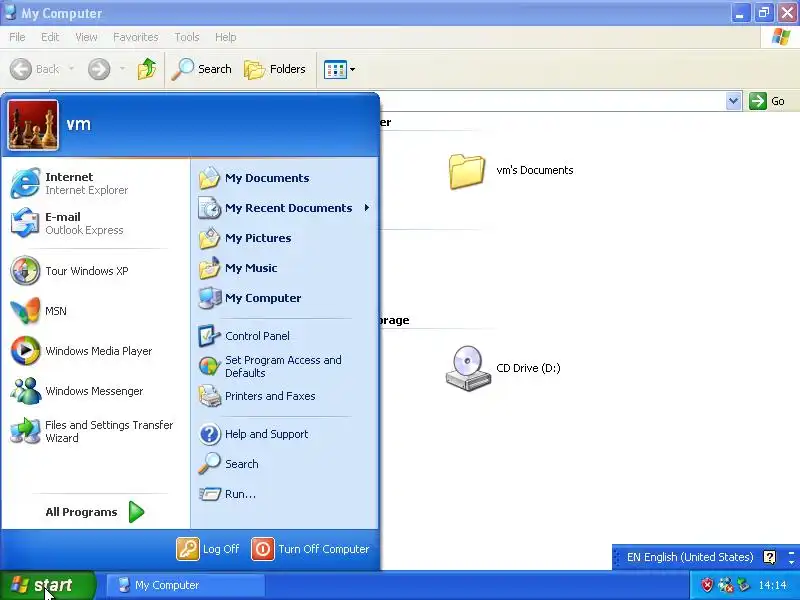Click the Safely Remove Hardware tray icon

click(x=743, y=585)
